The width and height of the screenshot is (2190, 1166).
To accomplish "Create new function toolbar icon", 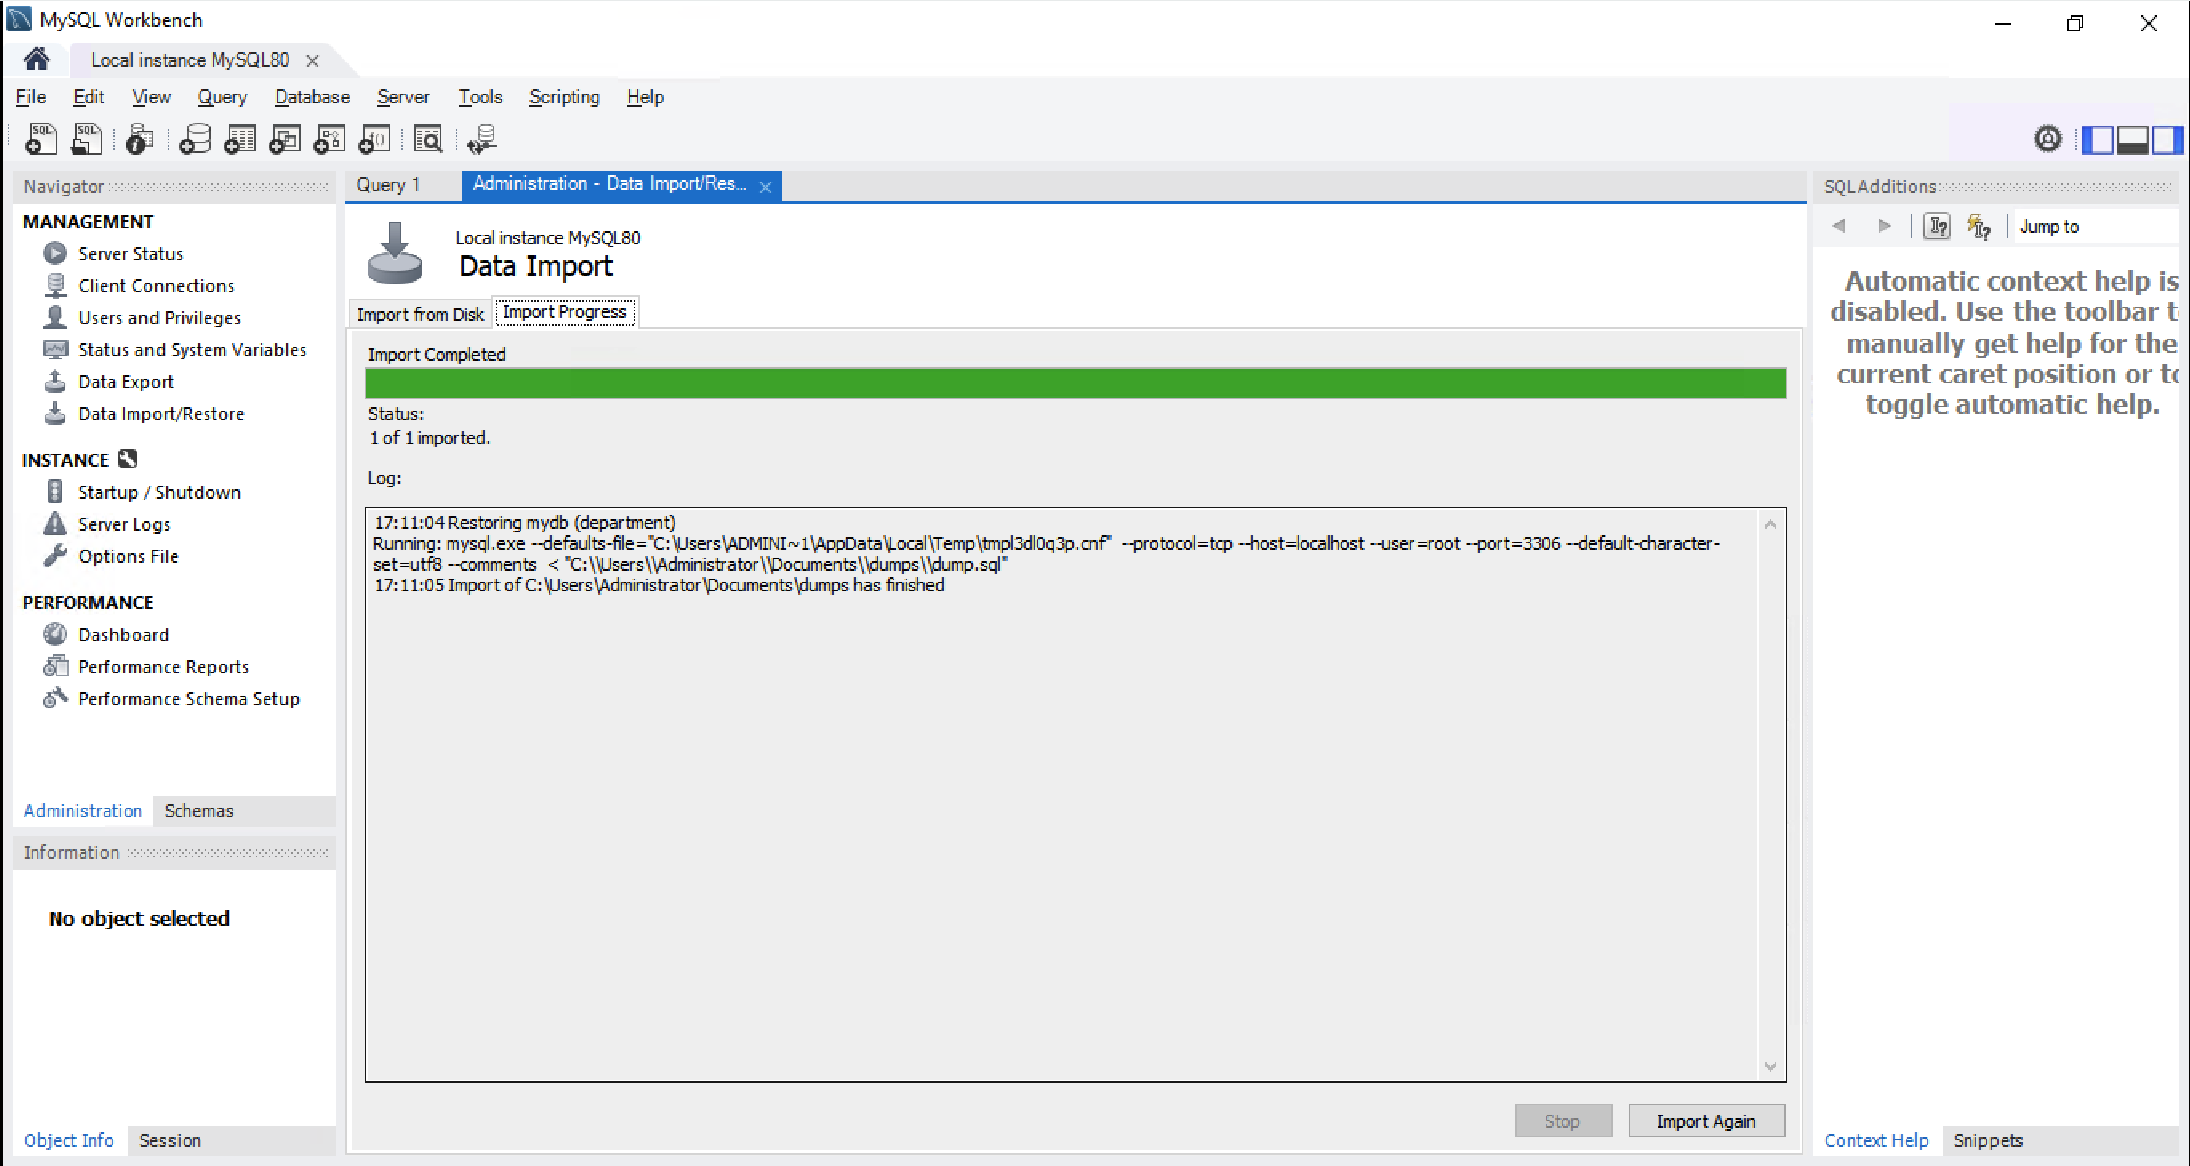I will pos(374,139).
